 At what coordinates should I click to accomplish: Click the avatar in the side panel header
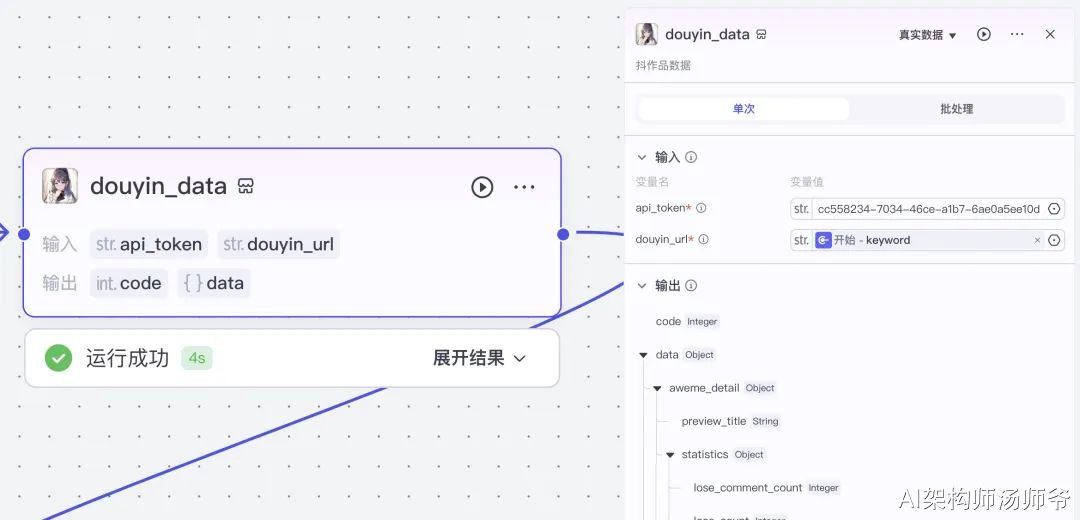pyautogui.click(x=646, y=34)
